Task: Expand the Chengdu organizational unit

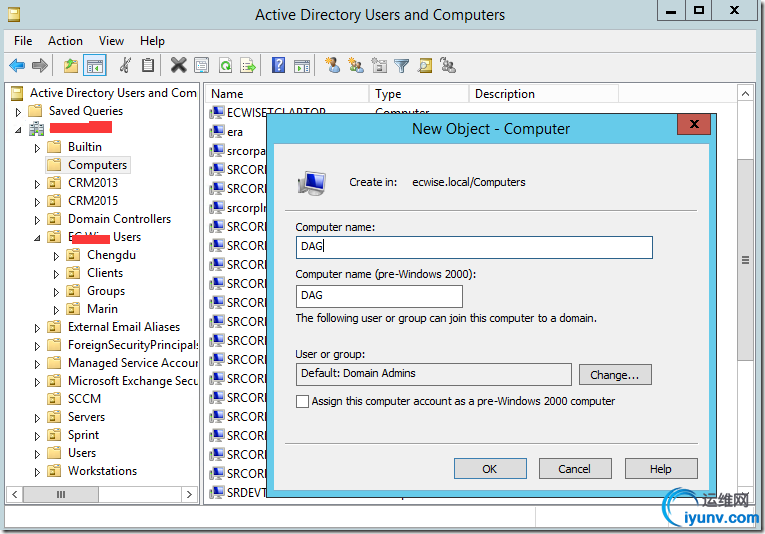Action: pos(56,257)
